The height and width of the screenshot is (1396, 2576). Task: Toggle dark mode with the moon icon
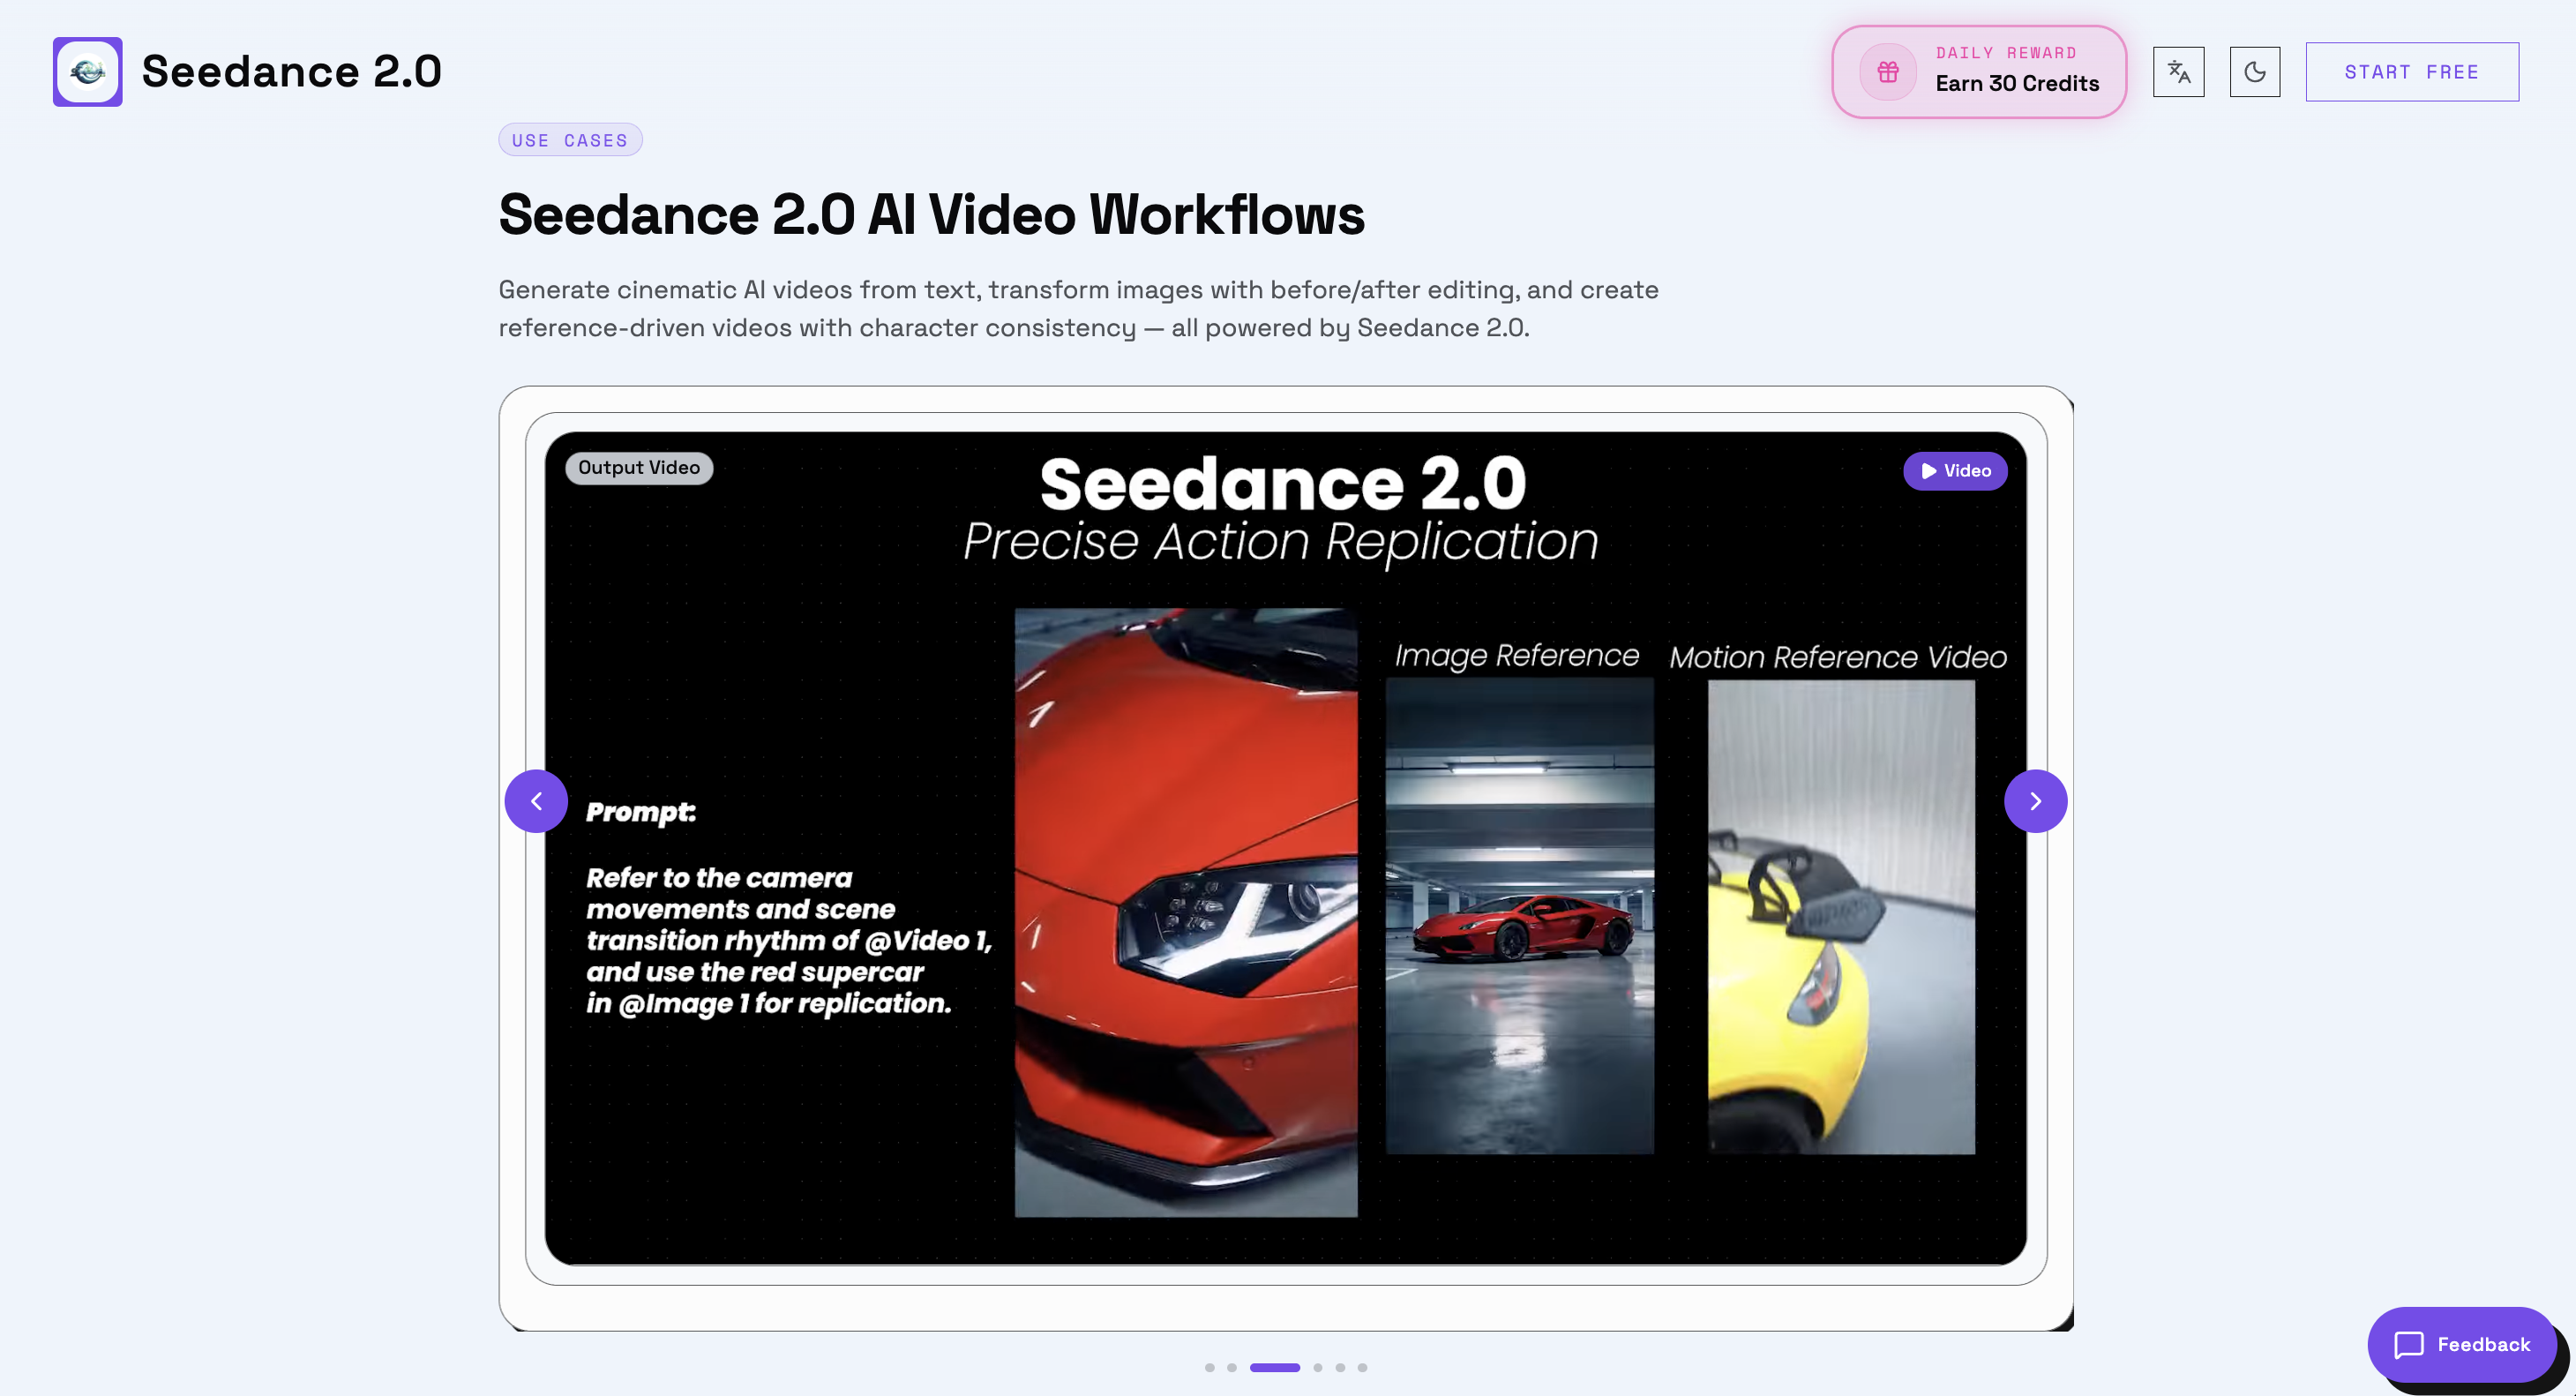click(x=2255, y=71)
